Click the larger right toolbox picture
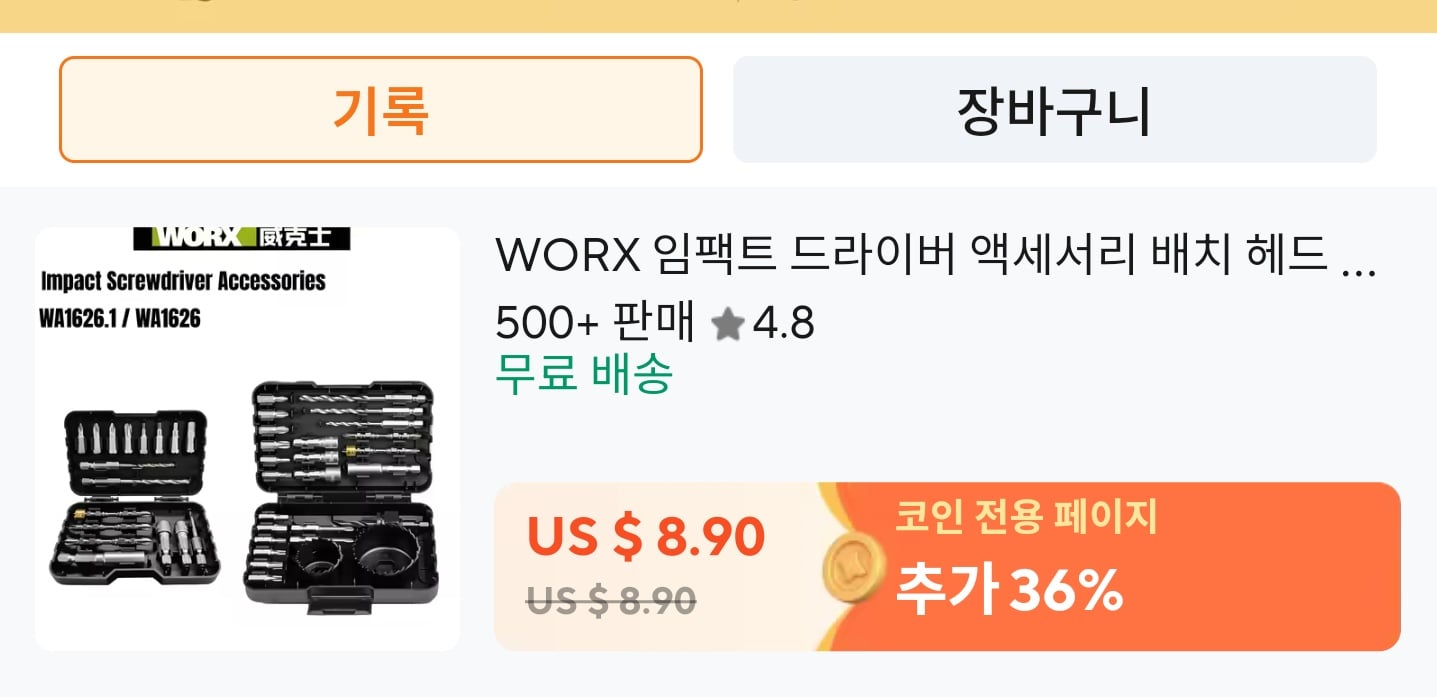 (x=342, y=496)
